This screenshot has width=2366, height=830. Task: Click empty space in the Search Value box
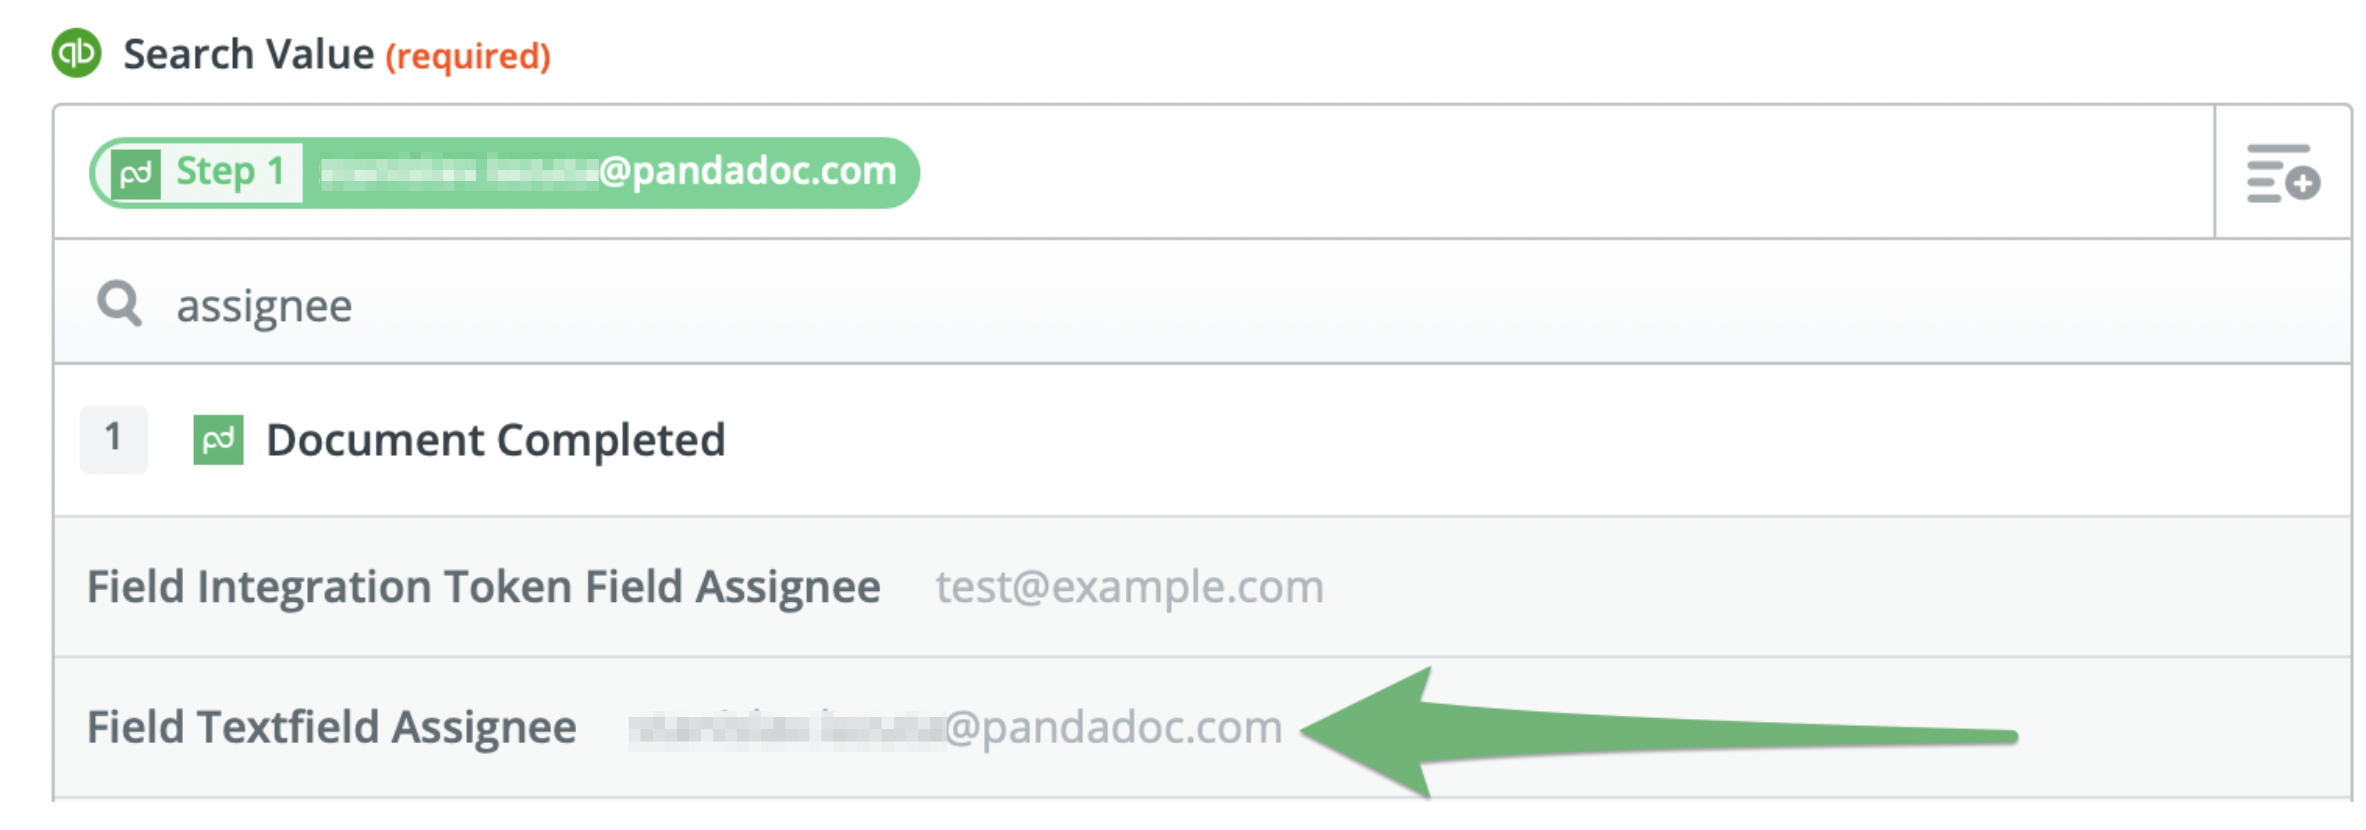(1500, 172)
